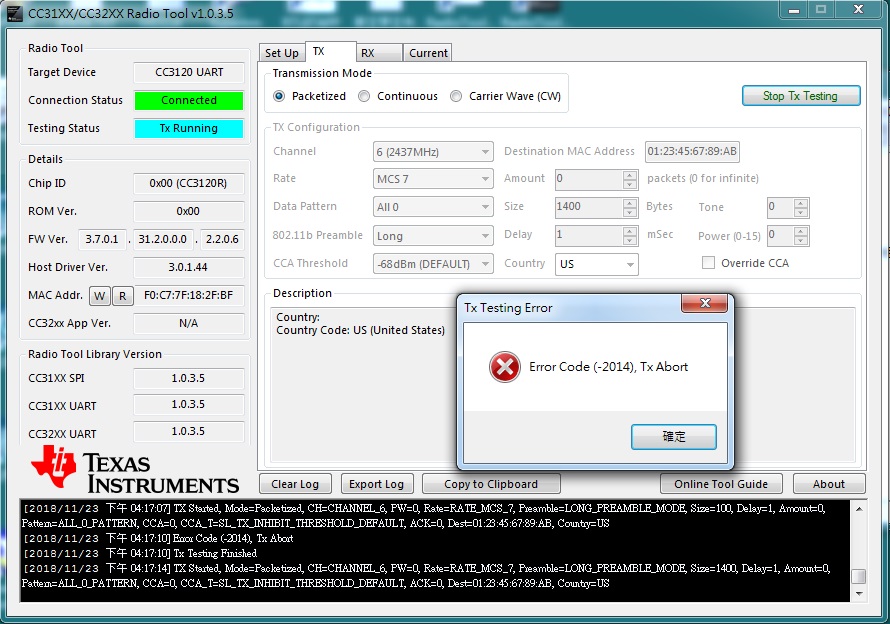Click 'Tx Testing Finished' log line
Viewport: 890px width, 624px height.
pos(215,553)
